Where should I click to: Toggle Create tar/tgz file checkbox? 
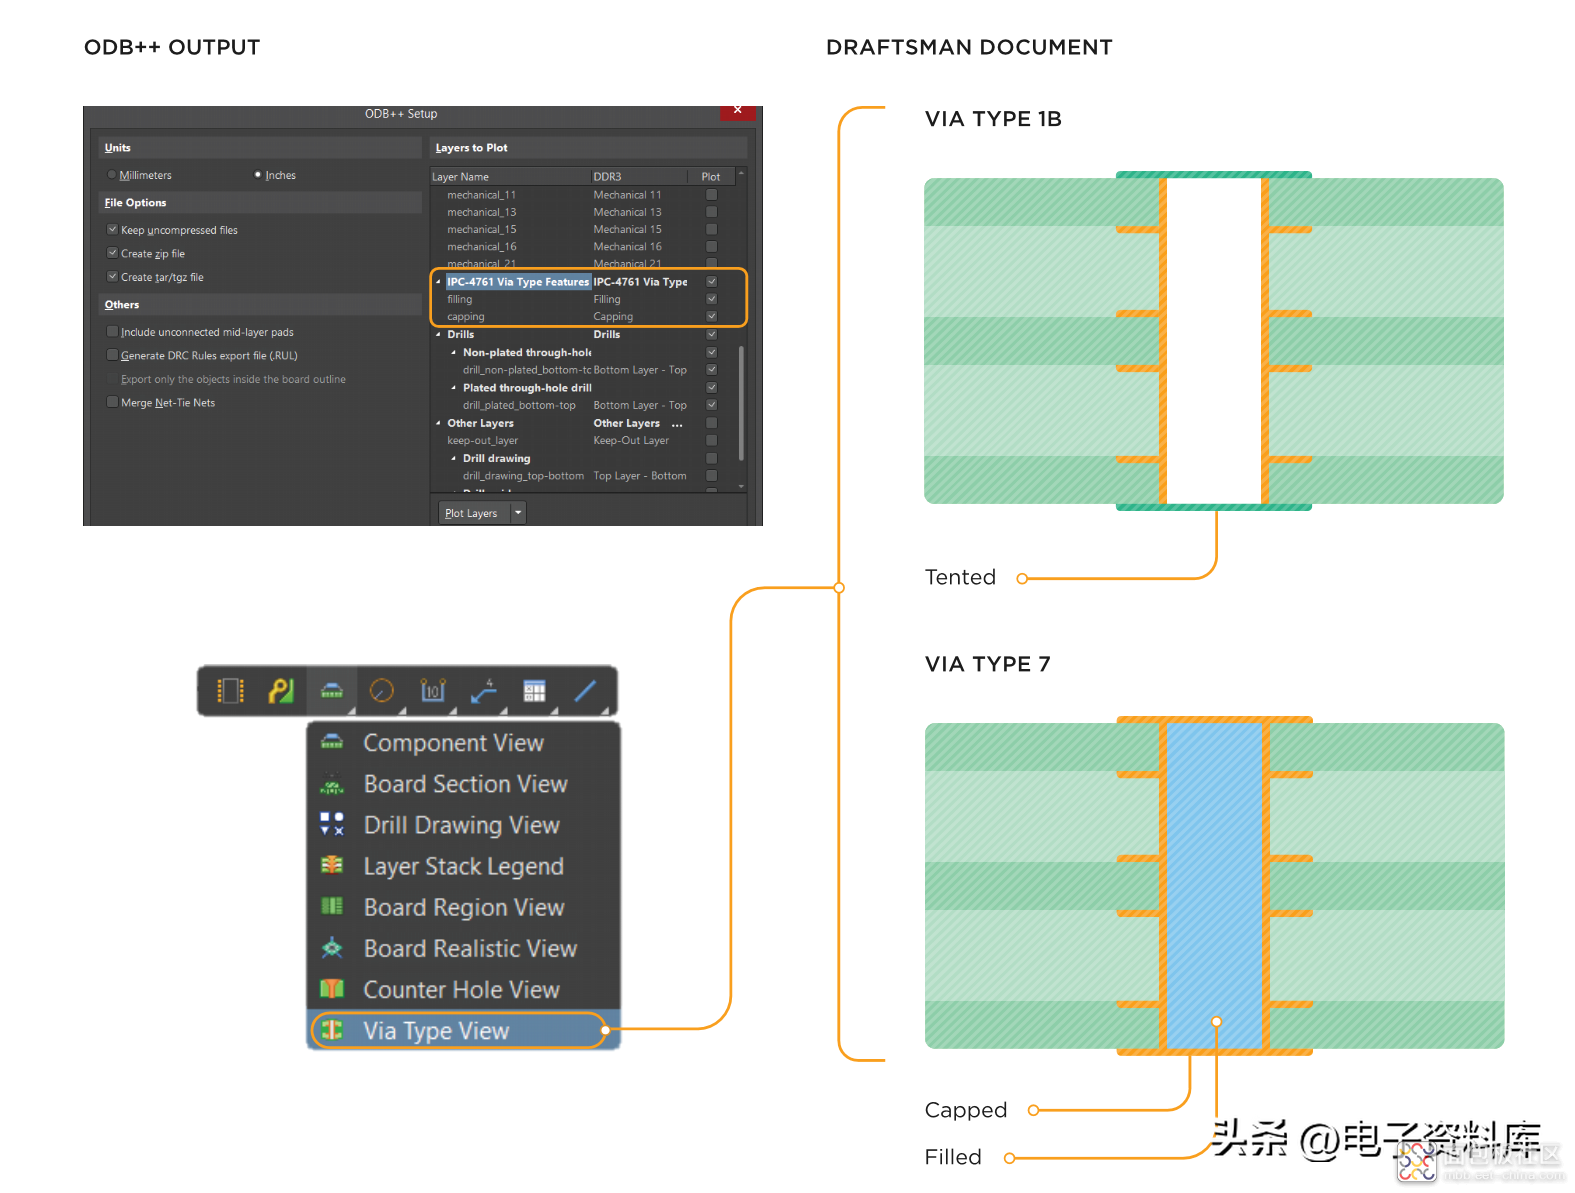pyautogui.click(x=112, y=277)
